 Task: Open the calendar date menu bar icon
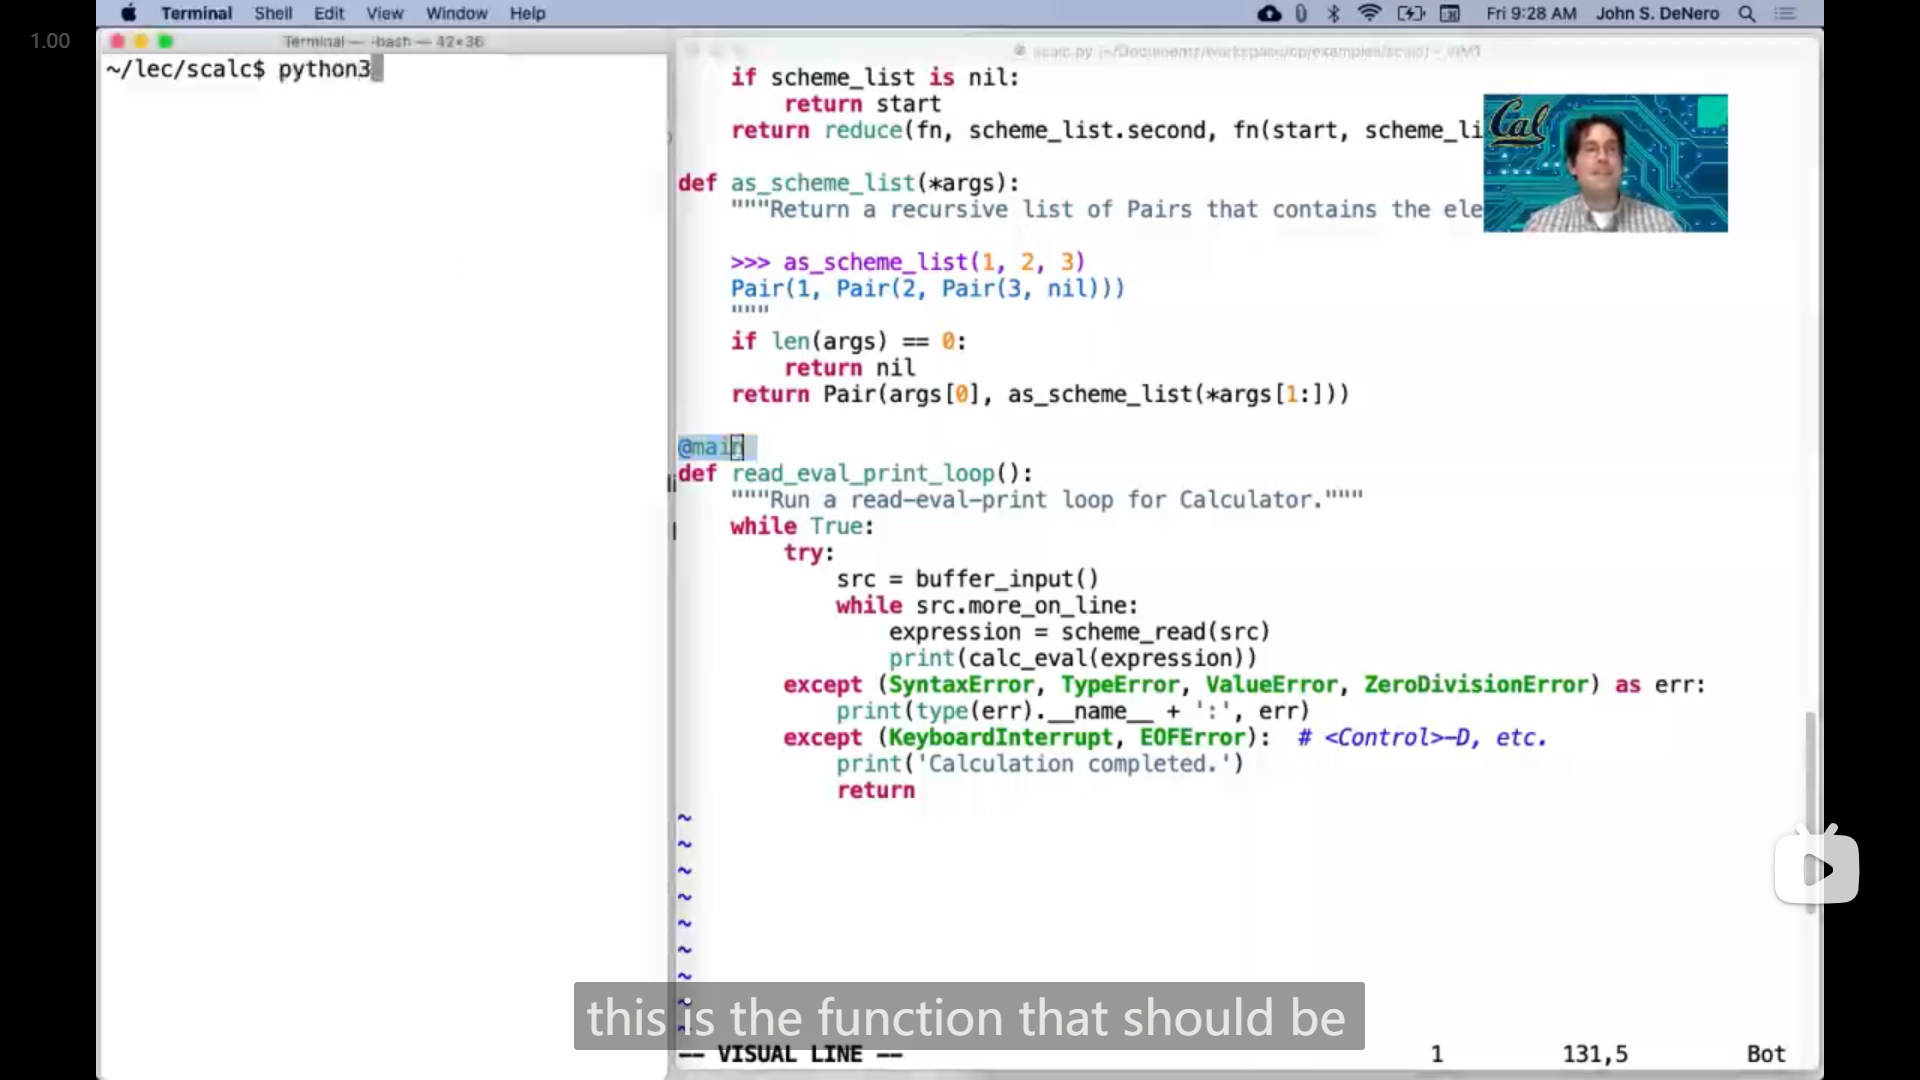coord(1450,13)
